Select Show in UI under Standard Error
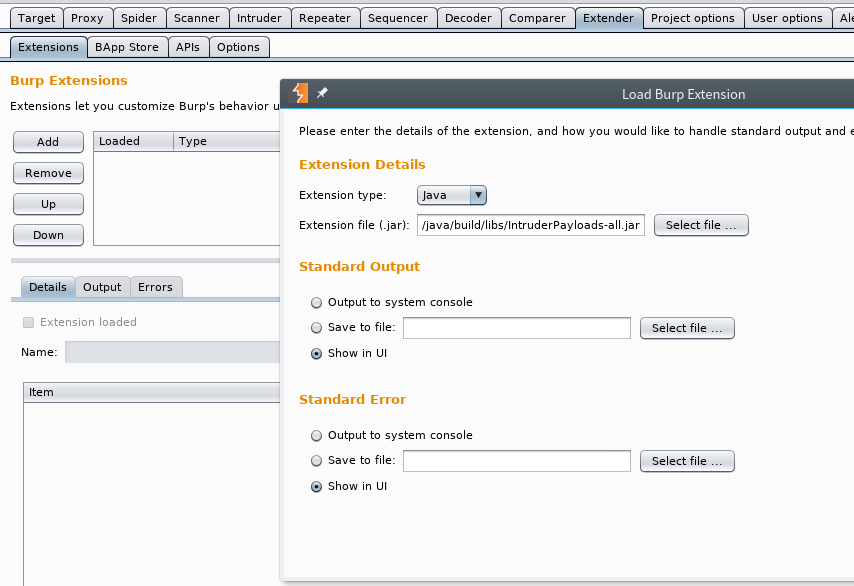 click(317, 486)
